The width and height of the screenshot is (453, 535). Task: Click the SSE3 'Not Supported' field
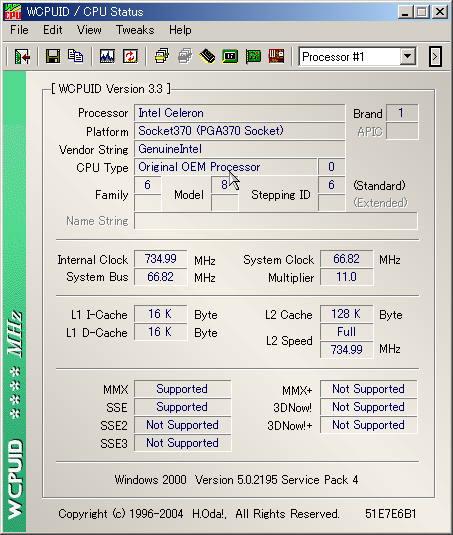pos(182,444)
